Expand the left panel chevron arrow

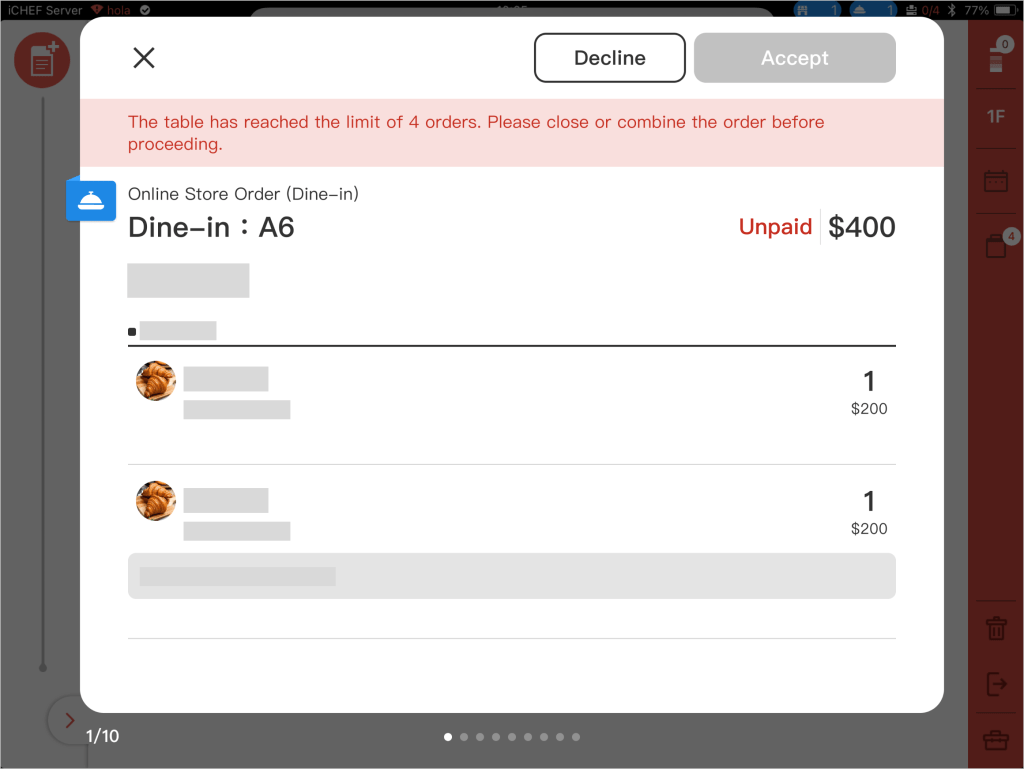click(x=69, y=720)
